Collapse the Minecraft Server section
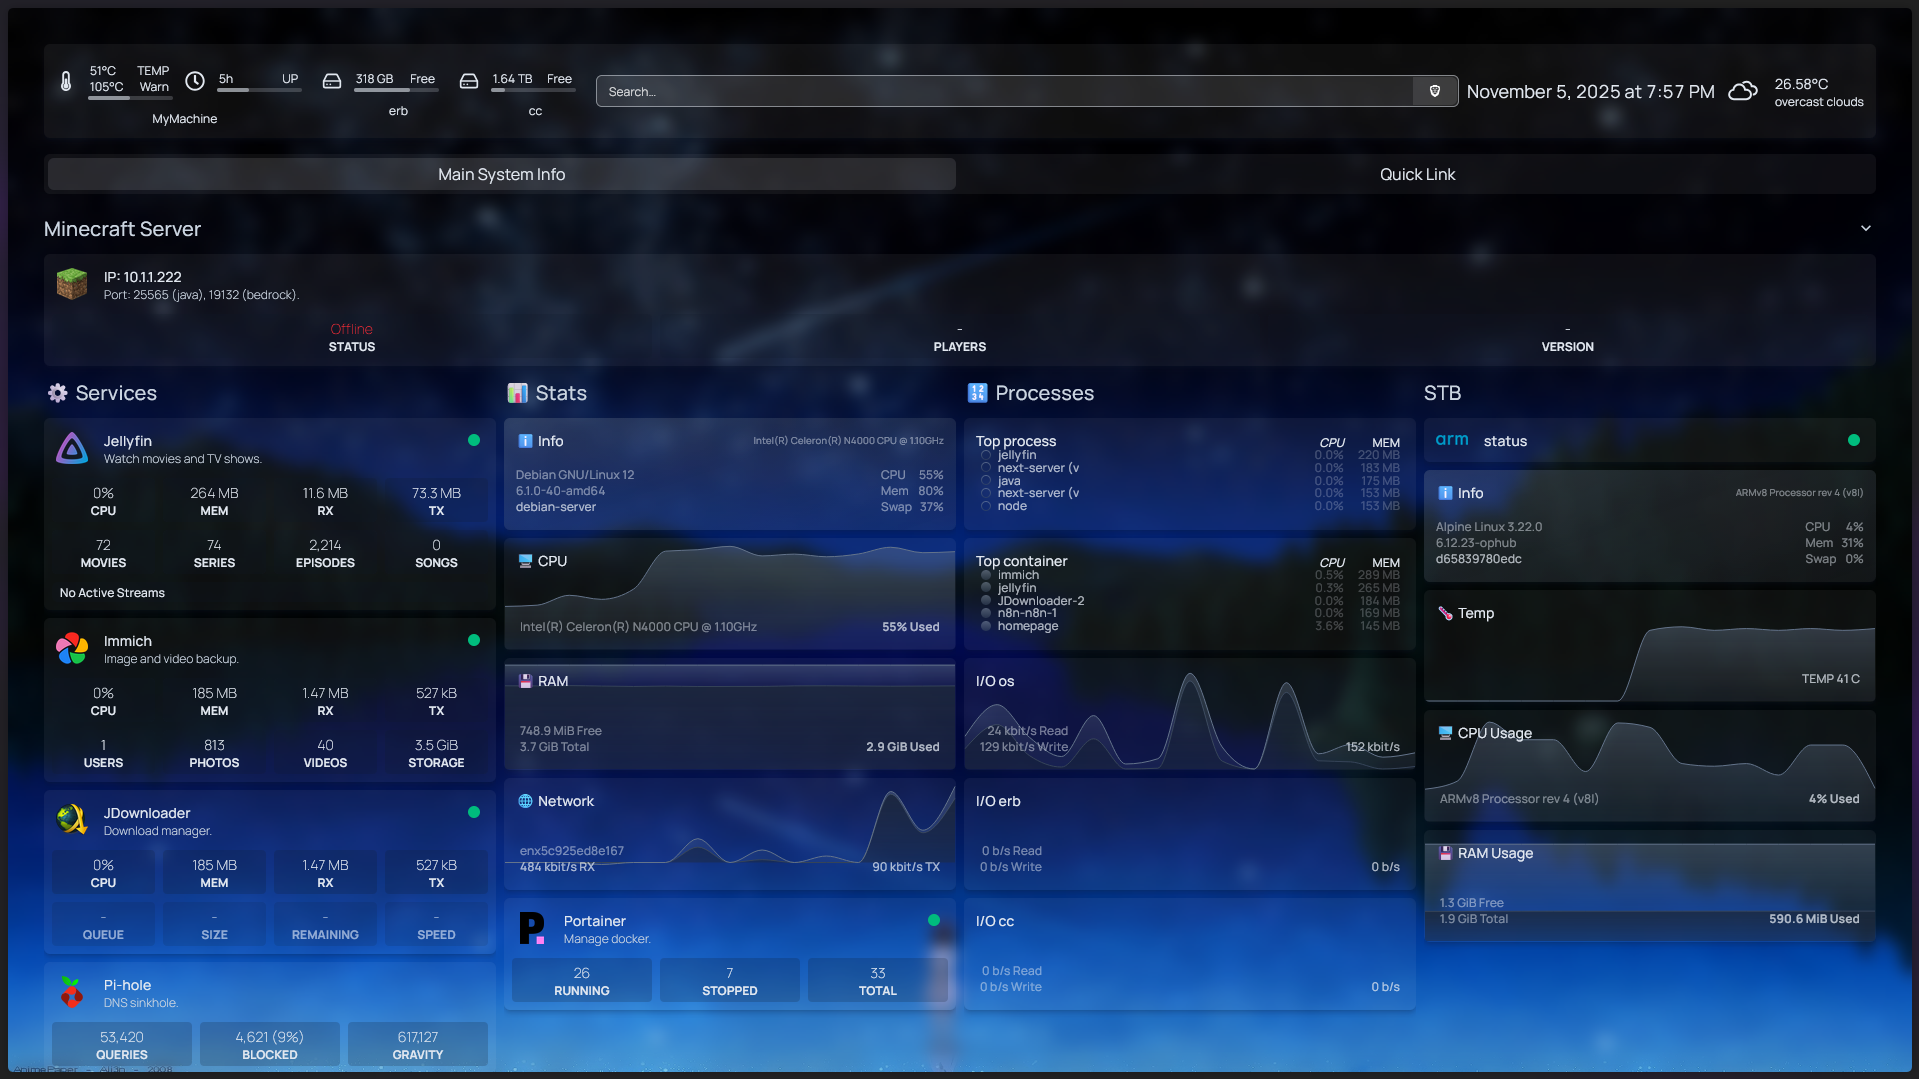This screenshot has height=1079, width=1919. click(1865, 228)
